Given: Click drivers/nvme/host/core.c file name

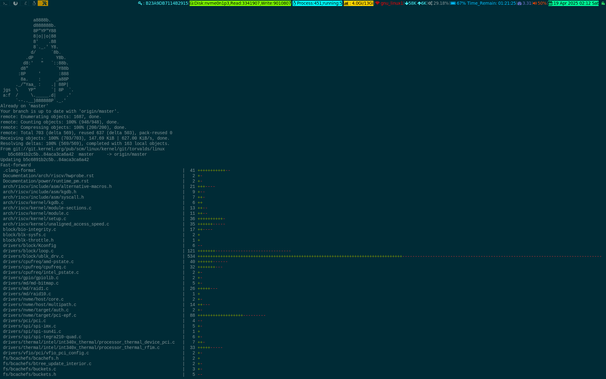Looking at the screenshot, I should point(33,299).
